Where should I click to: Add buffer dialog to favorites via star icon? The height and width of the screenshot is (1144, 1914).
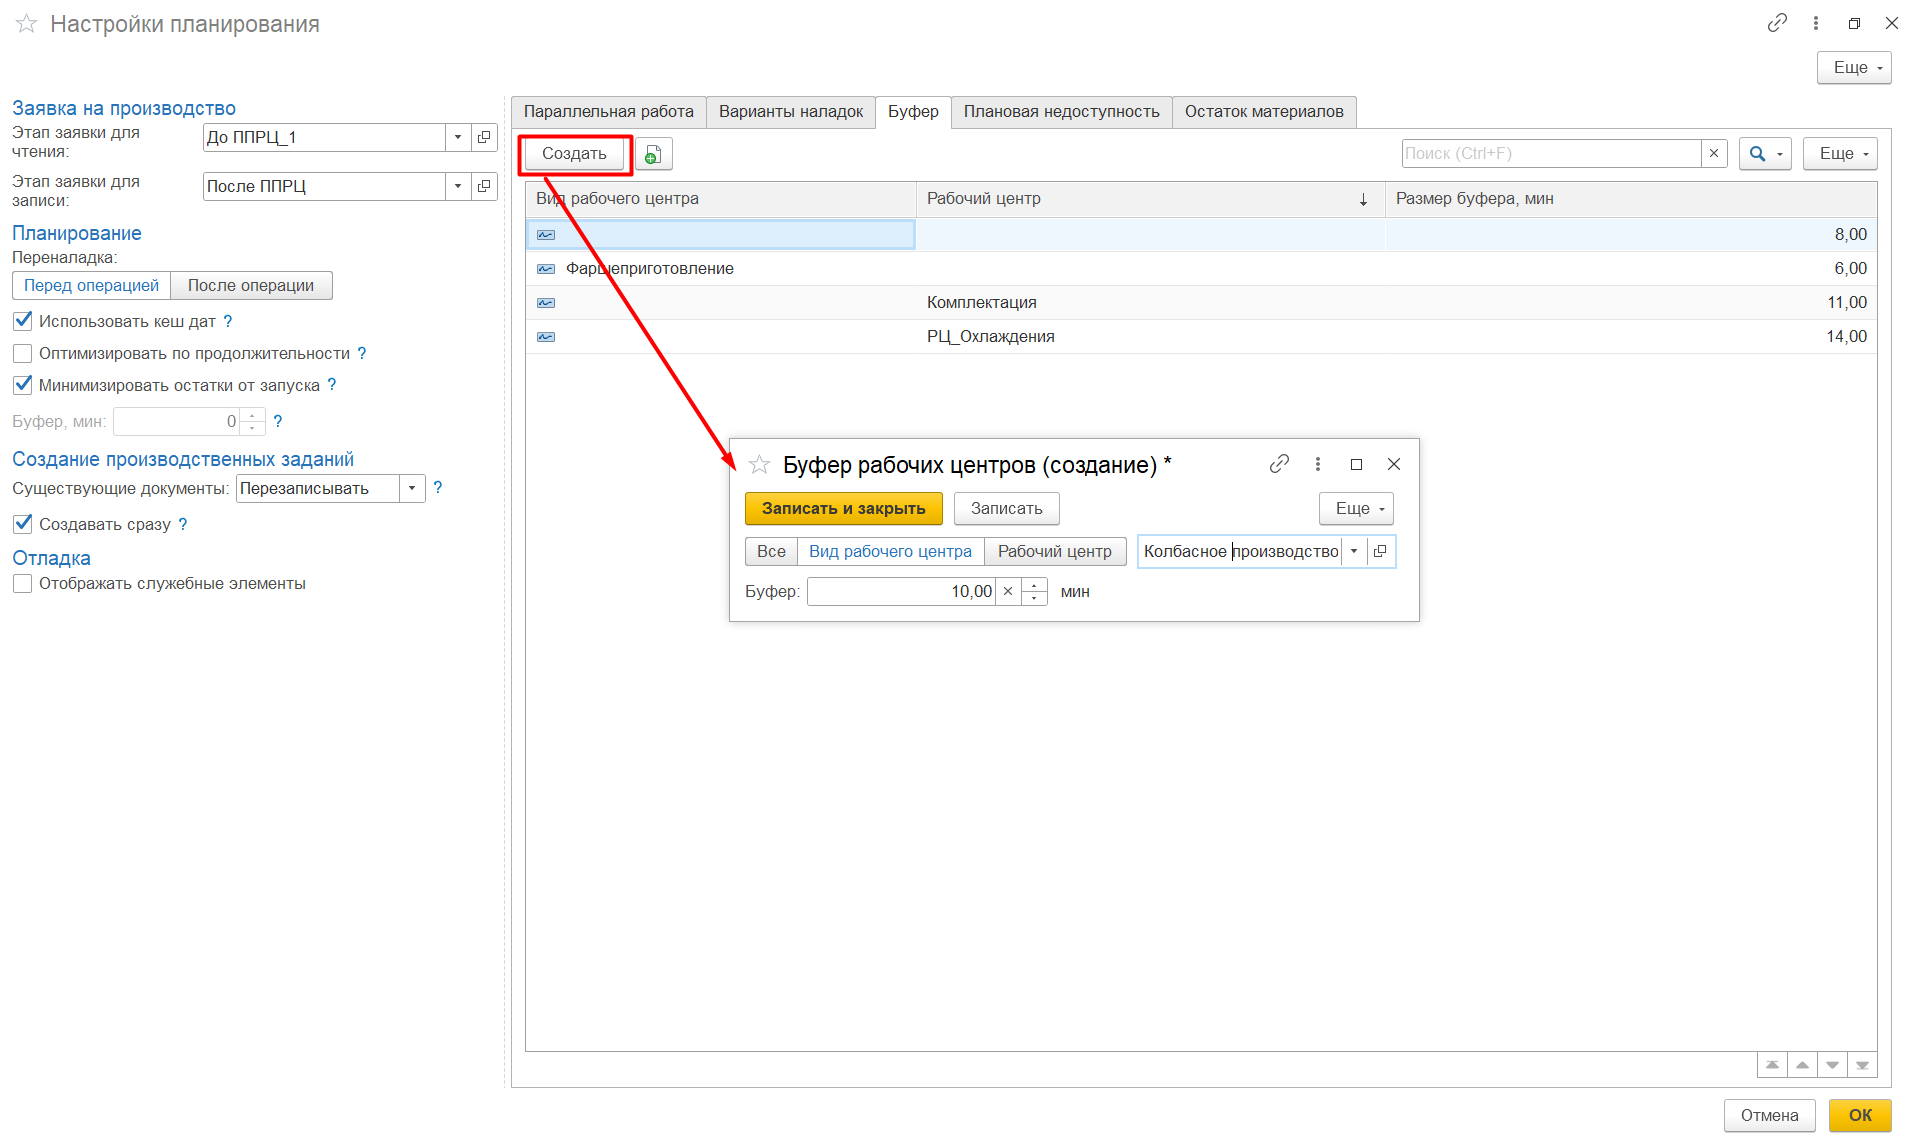760,465
